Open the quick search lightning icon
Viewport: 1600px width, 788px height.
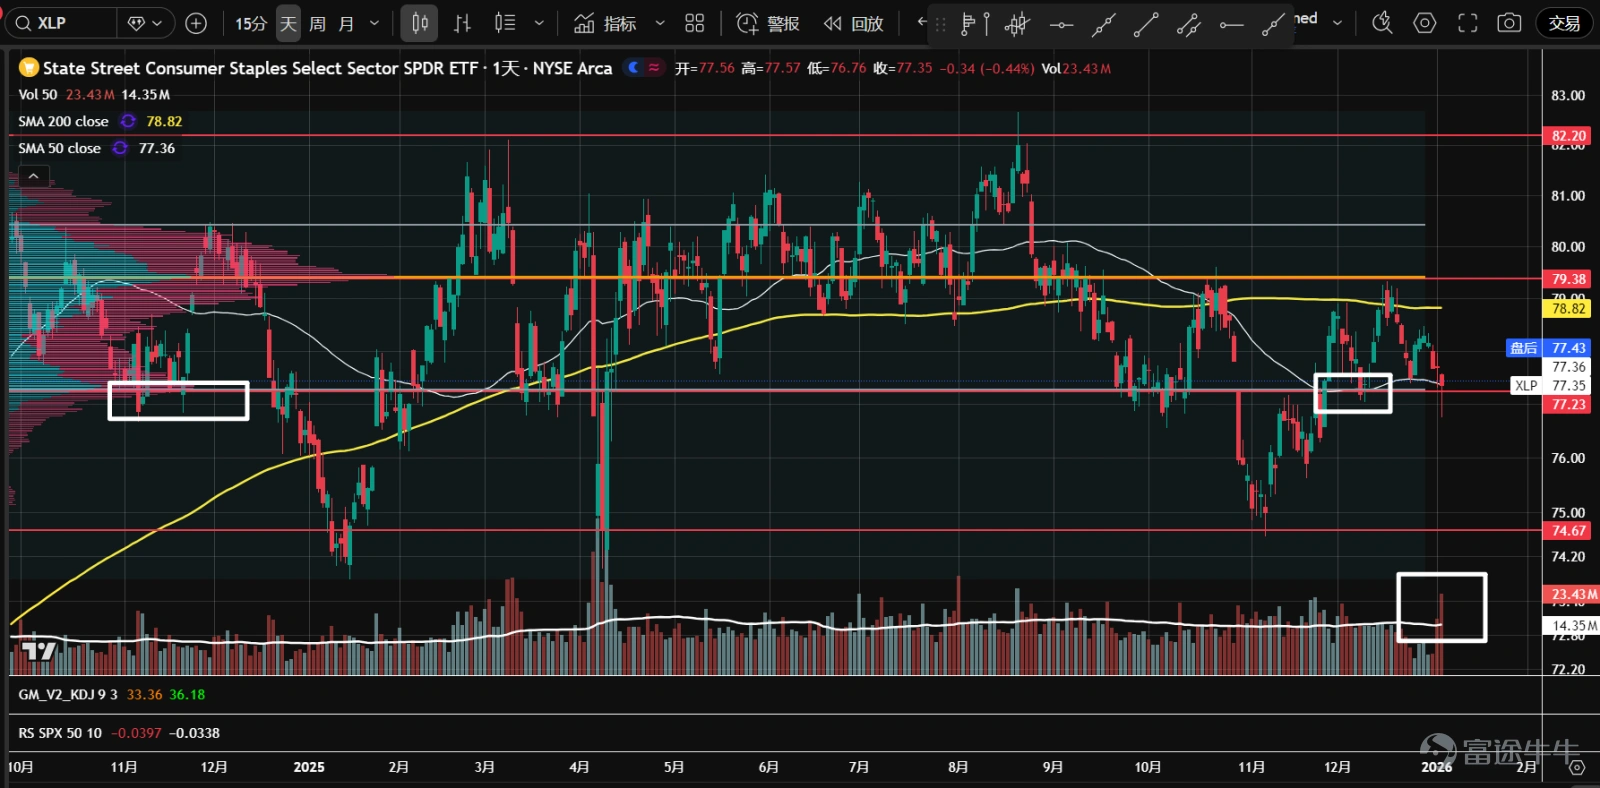point(1382,22)
